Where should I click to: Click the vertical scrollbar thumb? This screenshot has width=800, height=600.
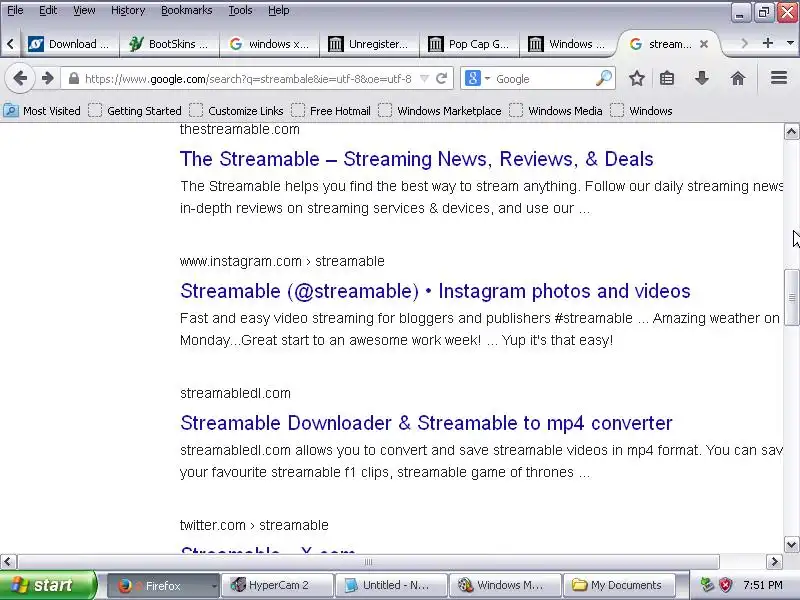pos(791,297)
